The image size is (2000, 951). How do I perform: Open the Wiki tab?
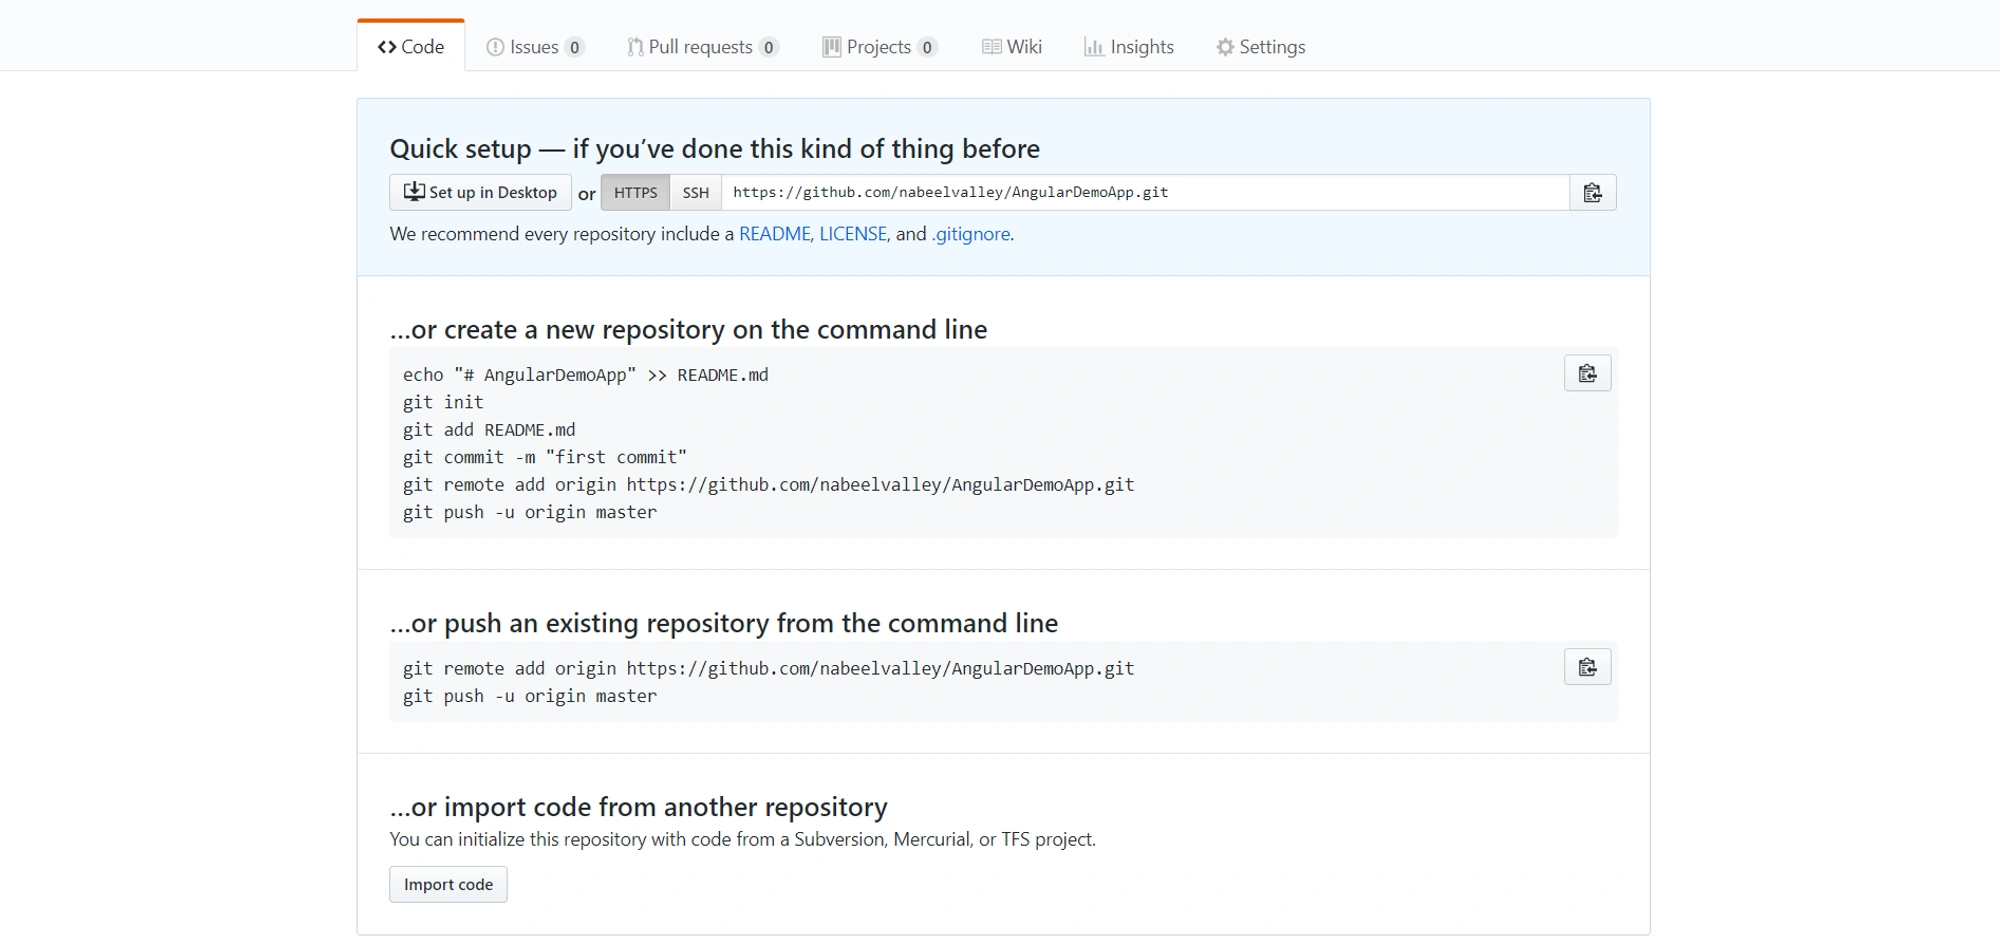1012,47
